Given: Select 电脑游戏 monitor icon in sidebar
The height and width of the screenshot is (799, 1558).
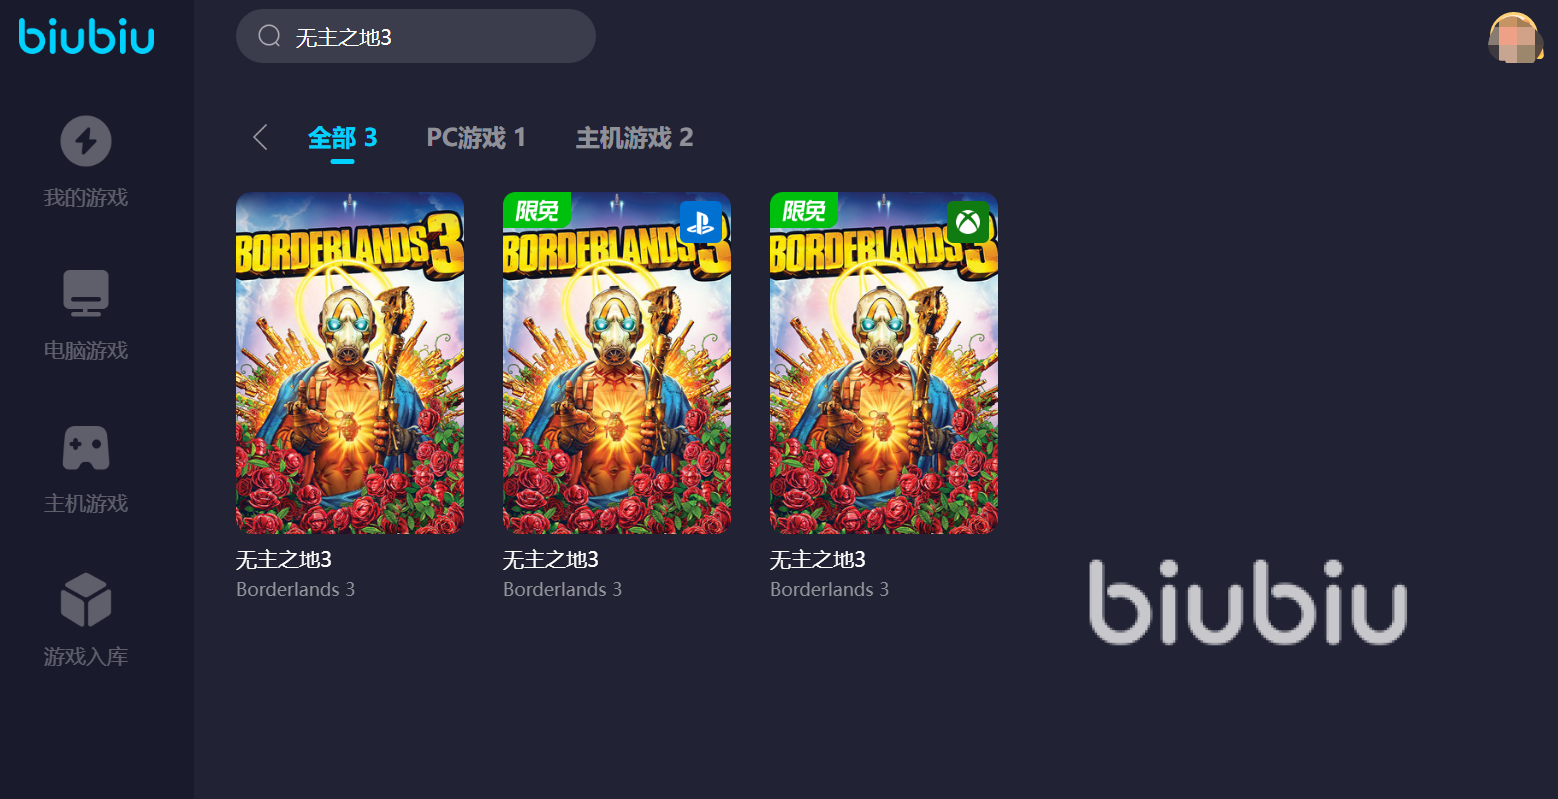Looking at the screenshot, I should coord(86,292).
